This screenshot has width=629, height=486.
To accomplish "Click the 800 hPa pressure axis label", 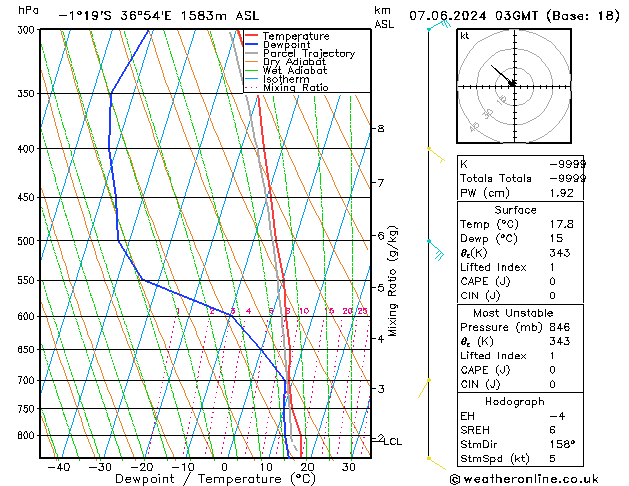I will tap(28, 435).
